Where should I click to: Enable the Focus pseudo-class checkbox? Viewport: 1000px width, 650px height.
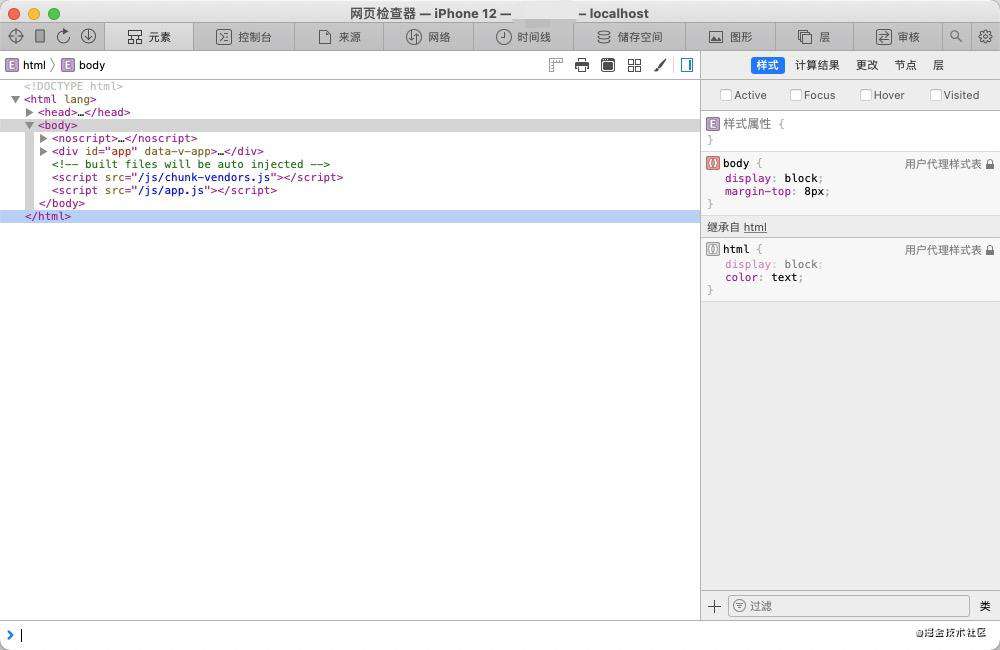coord(796,95)
